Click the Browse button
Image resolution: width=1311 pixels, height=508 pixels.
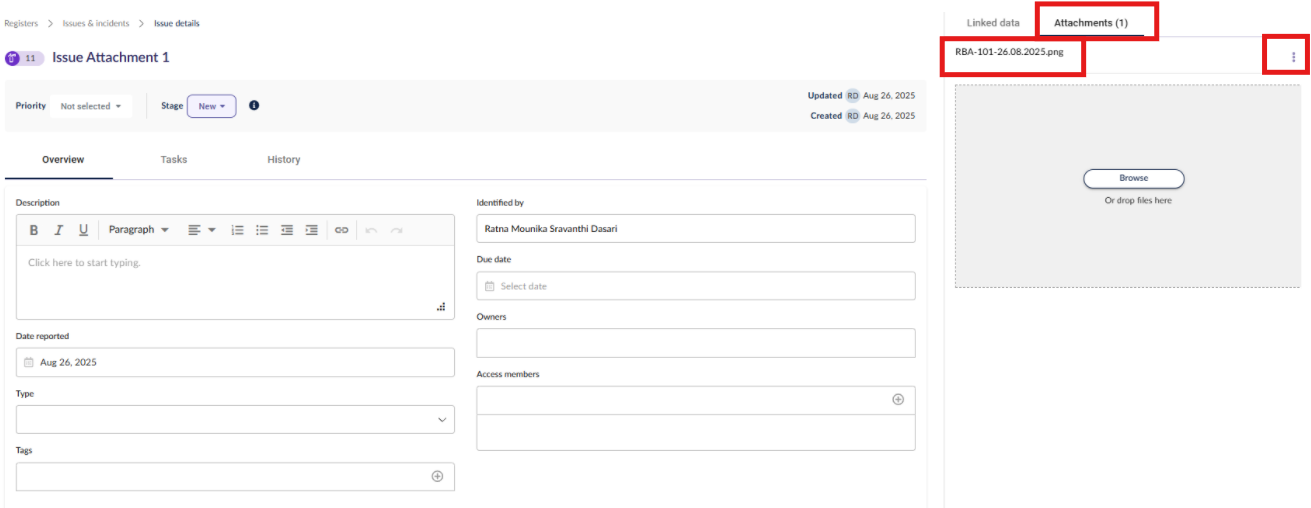coord(1134,178)
